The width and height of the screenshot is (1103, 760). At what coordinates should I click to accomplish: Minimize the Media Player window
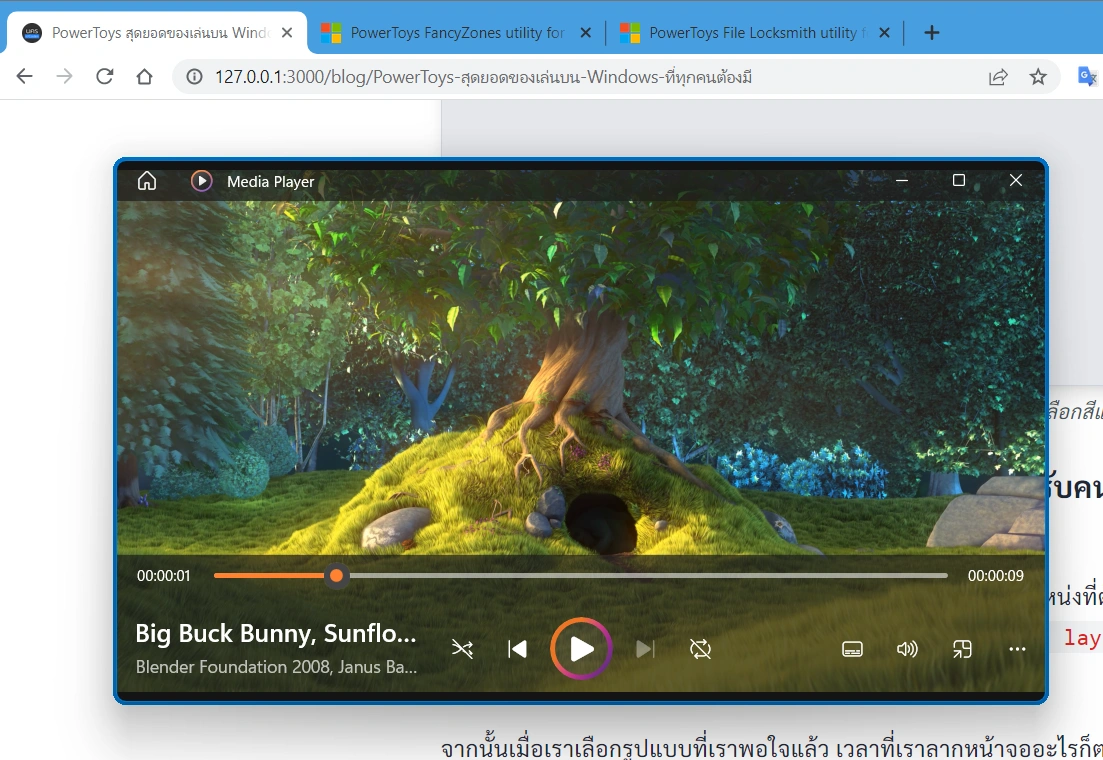[x=902, y=180]
